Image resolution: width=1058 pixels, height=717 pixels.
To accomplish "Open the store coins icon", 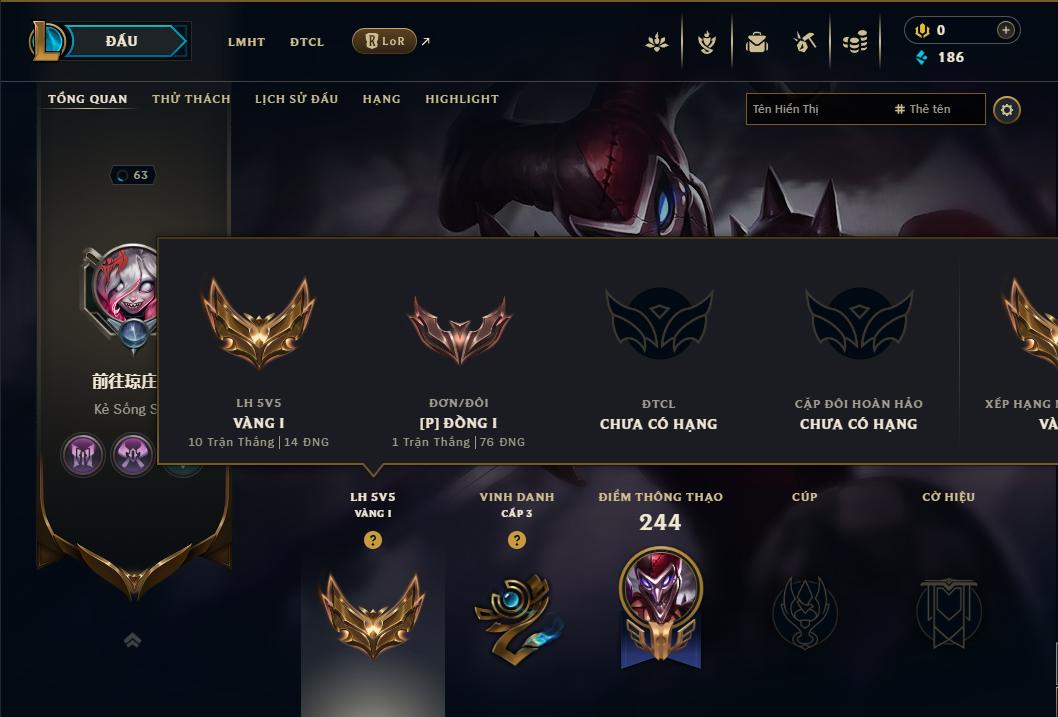I will [x=855, y=43].
